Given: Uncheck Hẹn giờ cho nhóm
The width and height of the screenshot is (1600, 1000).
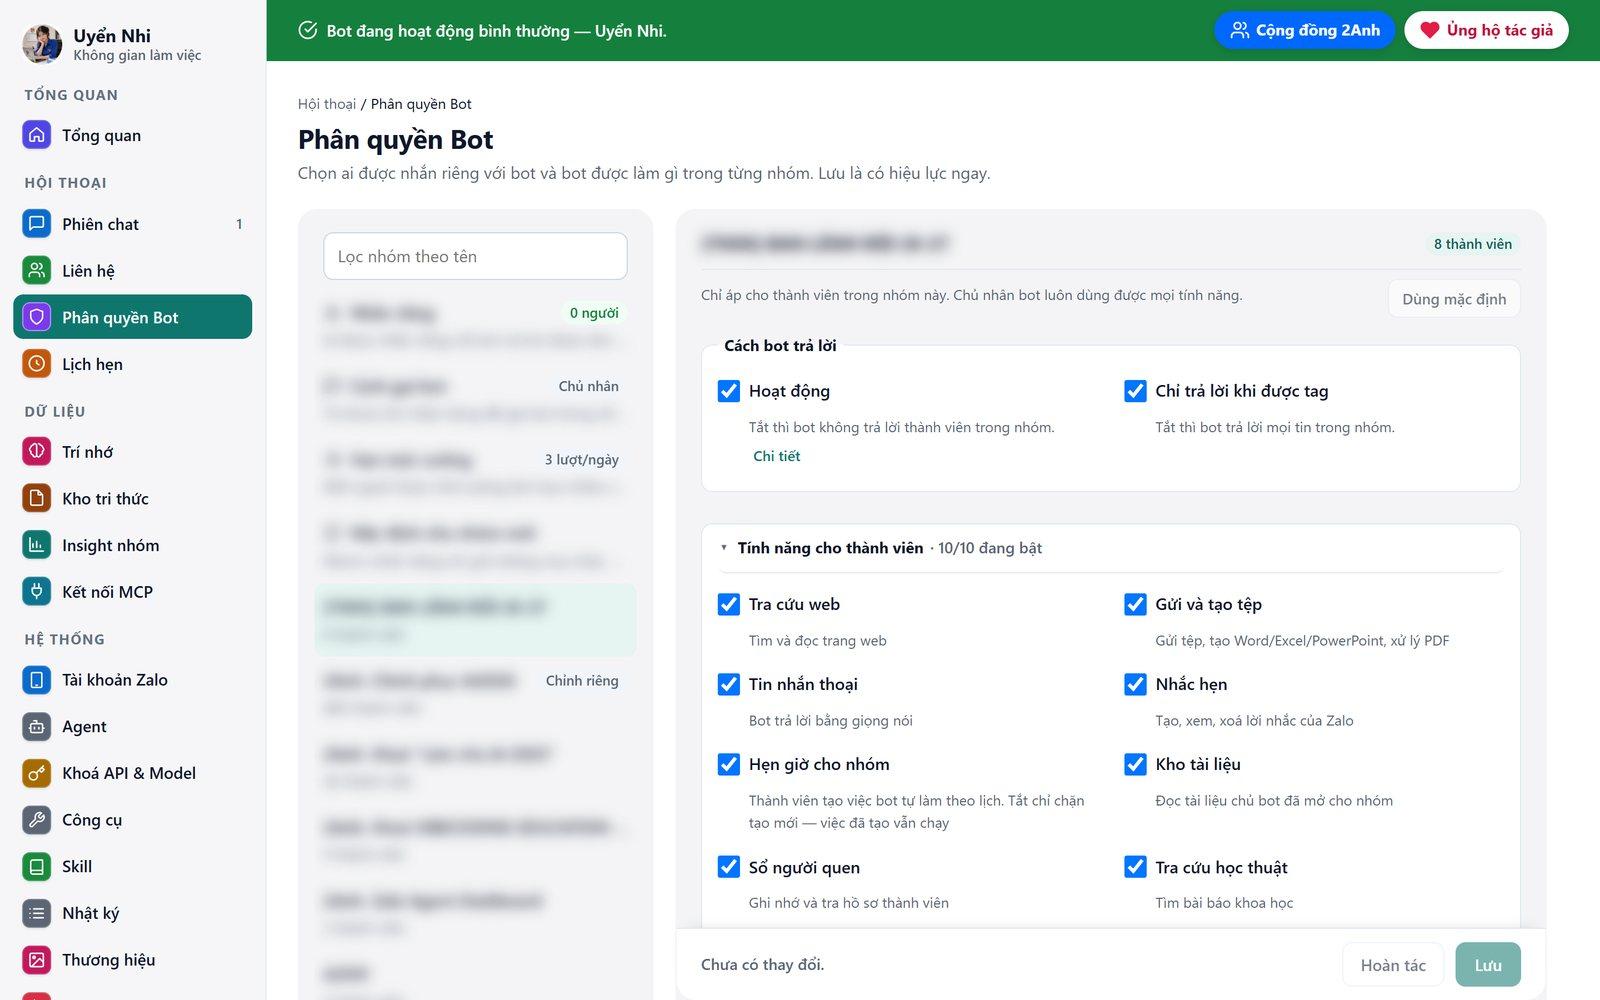Looking at the screenshot, I should (x=729, y=764).
